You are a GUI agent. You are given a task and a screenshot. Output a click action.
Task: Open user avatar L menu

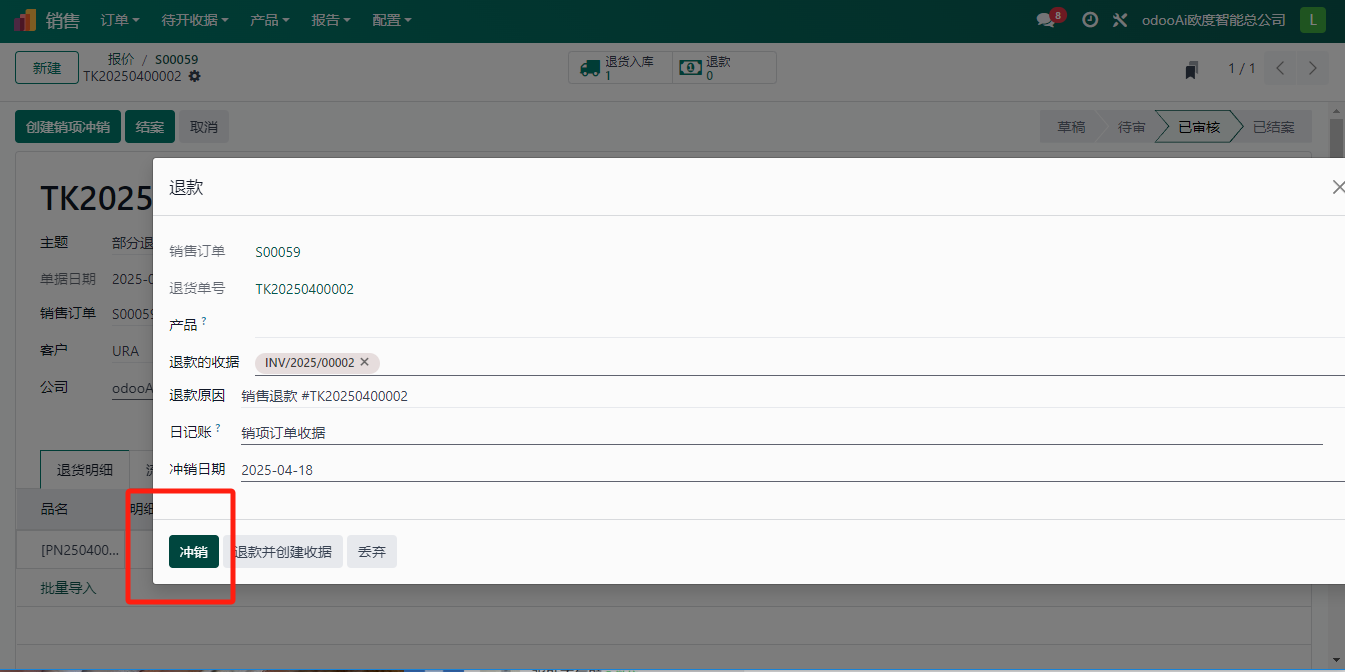(x=1313, y=20)
